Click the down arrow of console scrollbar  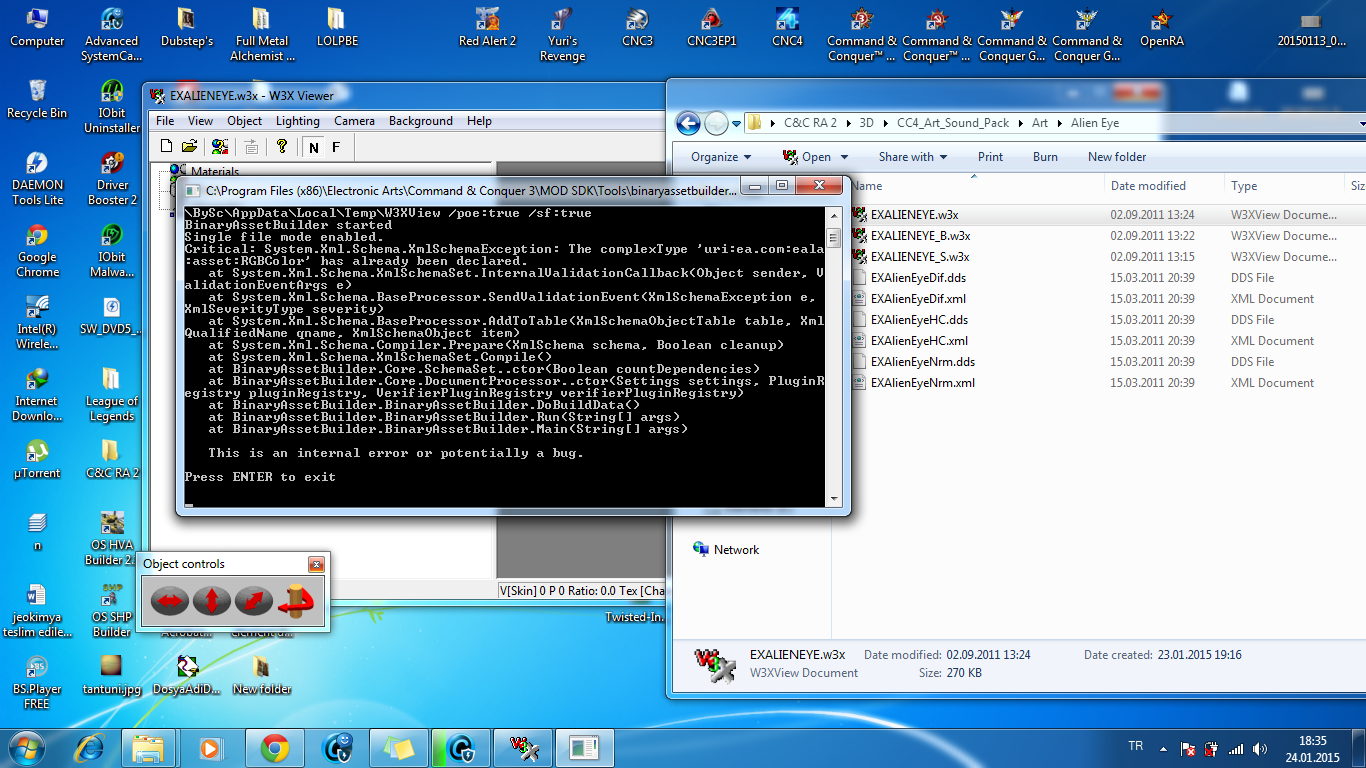click(x=833, y=498)
